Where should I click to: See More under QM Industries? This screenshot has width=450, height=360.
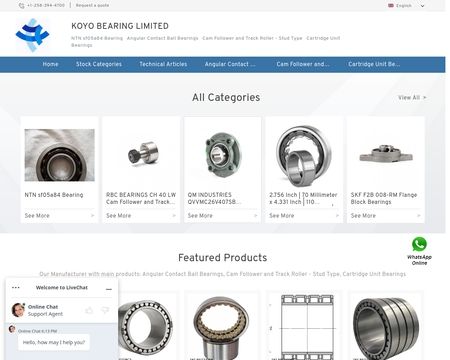[200, 216]
